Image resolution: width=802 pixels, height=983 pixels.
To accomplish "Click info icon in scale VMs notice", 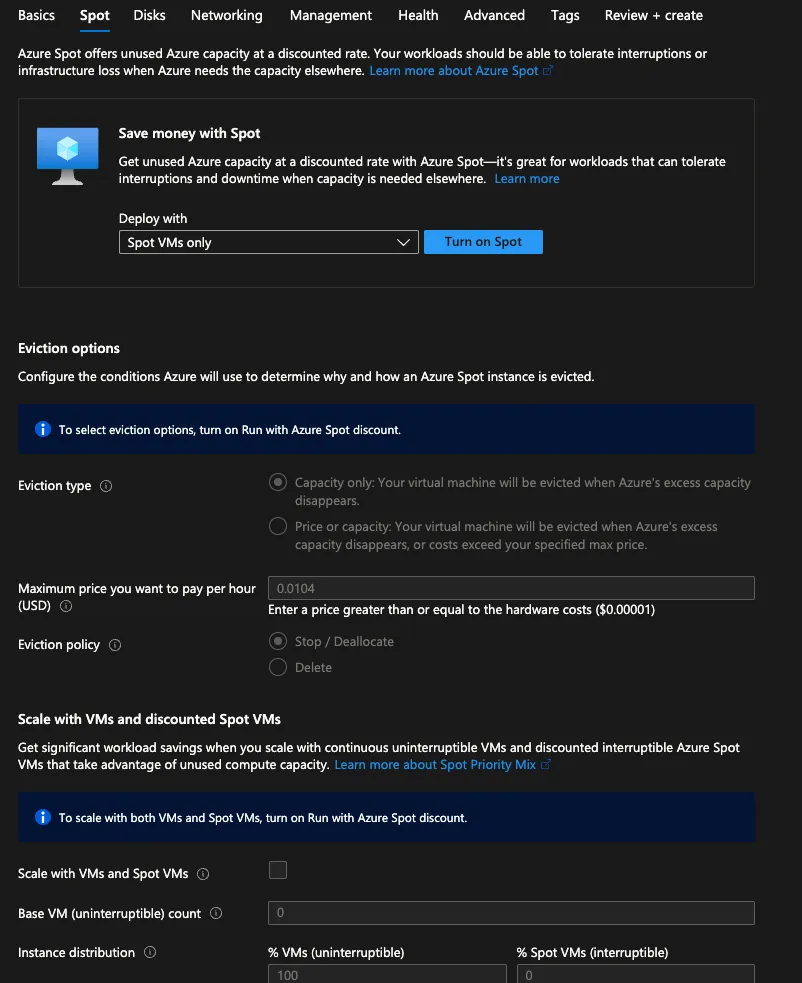I will point(43,817).
